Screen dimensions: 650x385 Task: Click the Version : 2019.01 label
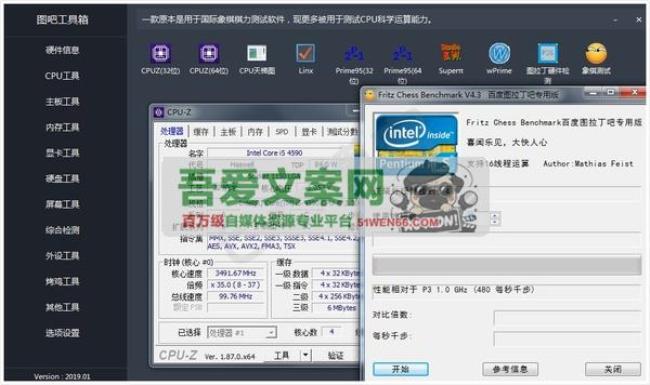[x=62, y=376]
